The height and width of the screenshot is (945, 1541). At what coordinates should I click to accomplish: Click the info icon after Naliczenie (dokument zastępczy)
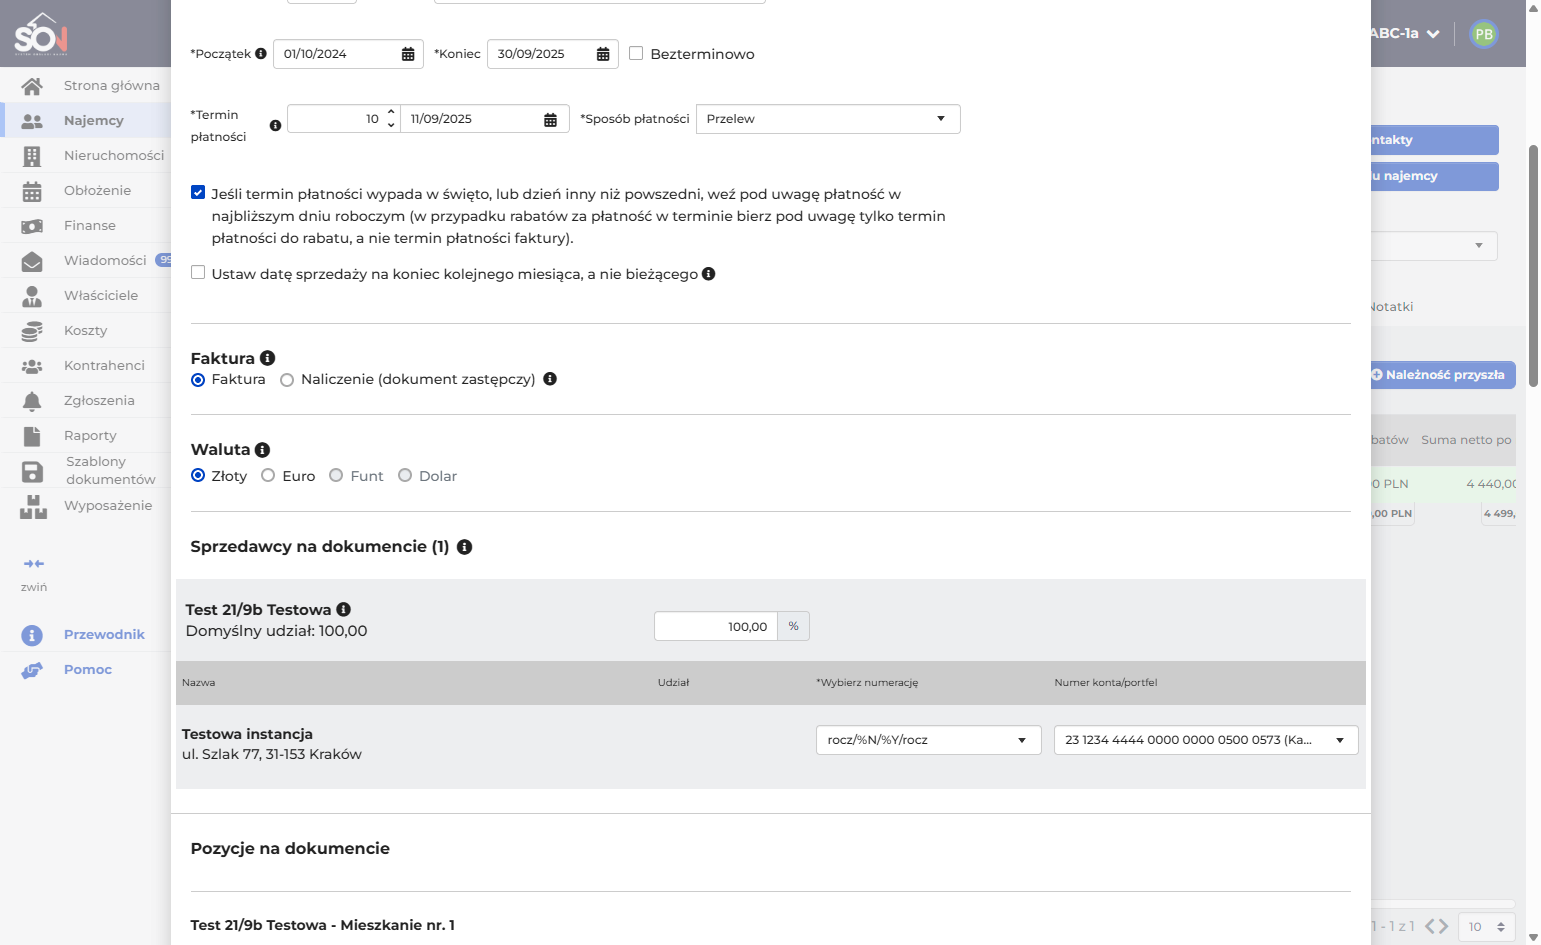pyautogui.click(x=550, y=379)
